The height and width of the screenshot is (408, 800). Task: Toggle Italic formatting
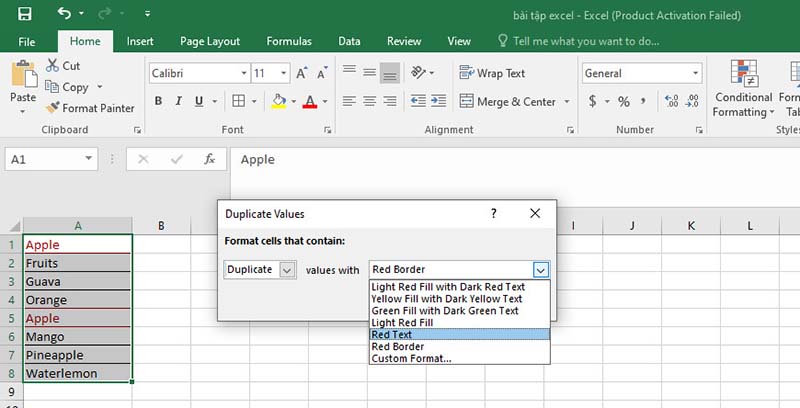(x=179, y=101)
